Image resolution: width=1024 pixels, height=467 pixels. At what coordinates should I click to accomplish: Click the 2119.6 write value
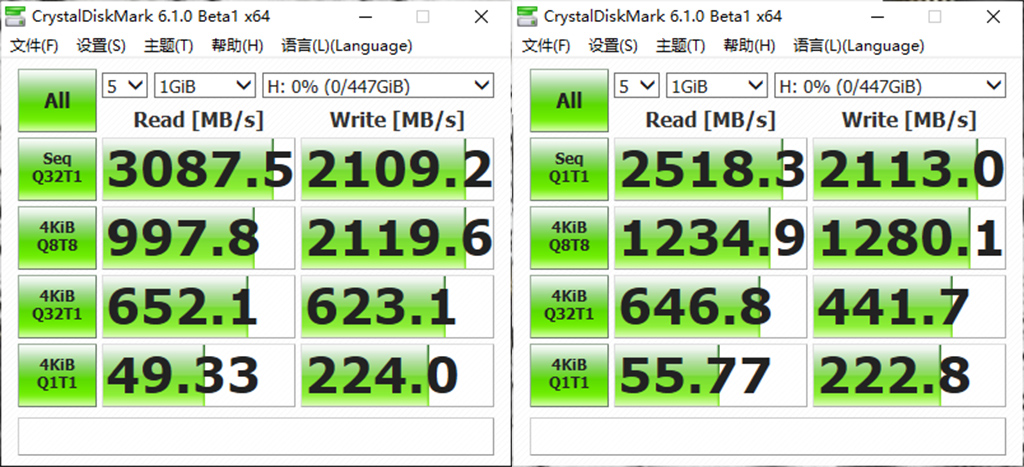pos(397,237)
